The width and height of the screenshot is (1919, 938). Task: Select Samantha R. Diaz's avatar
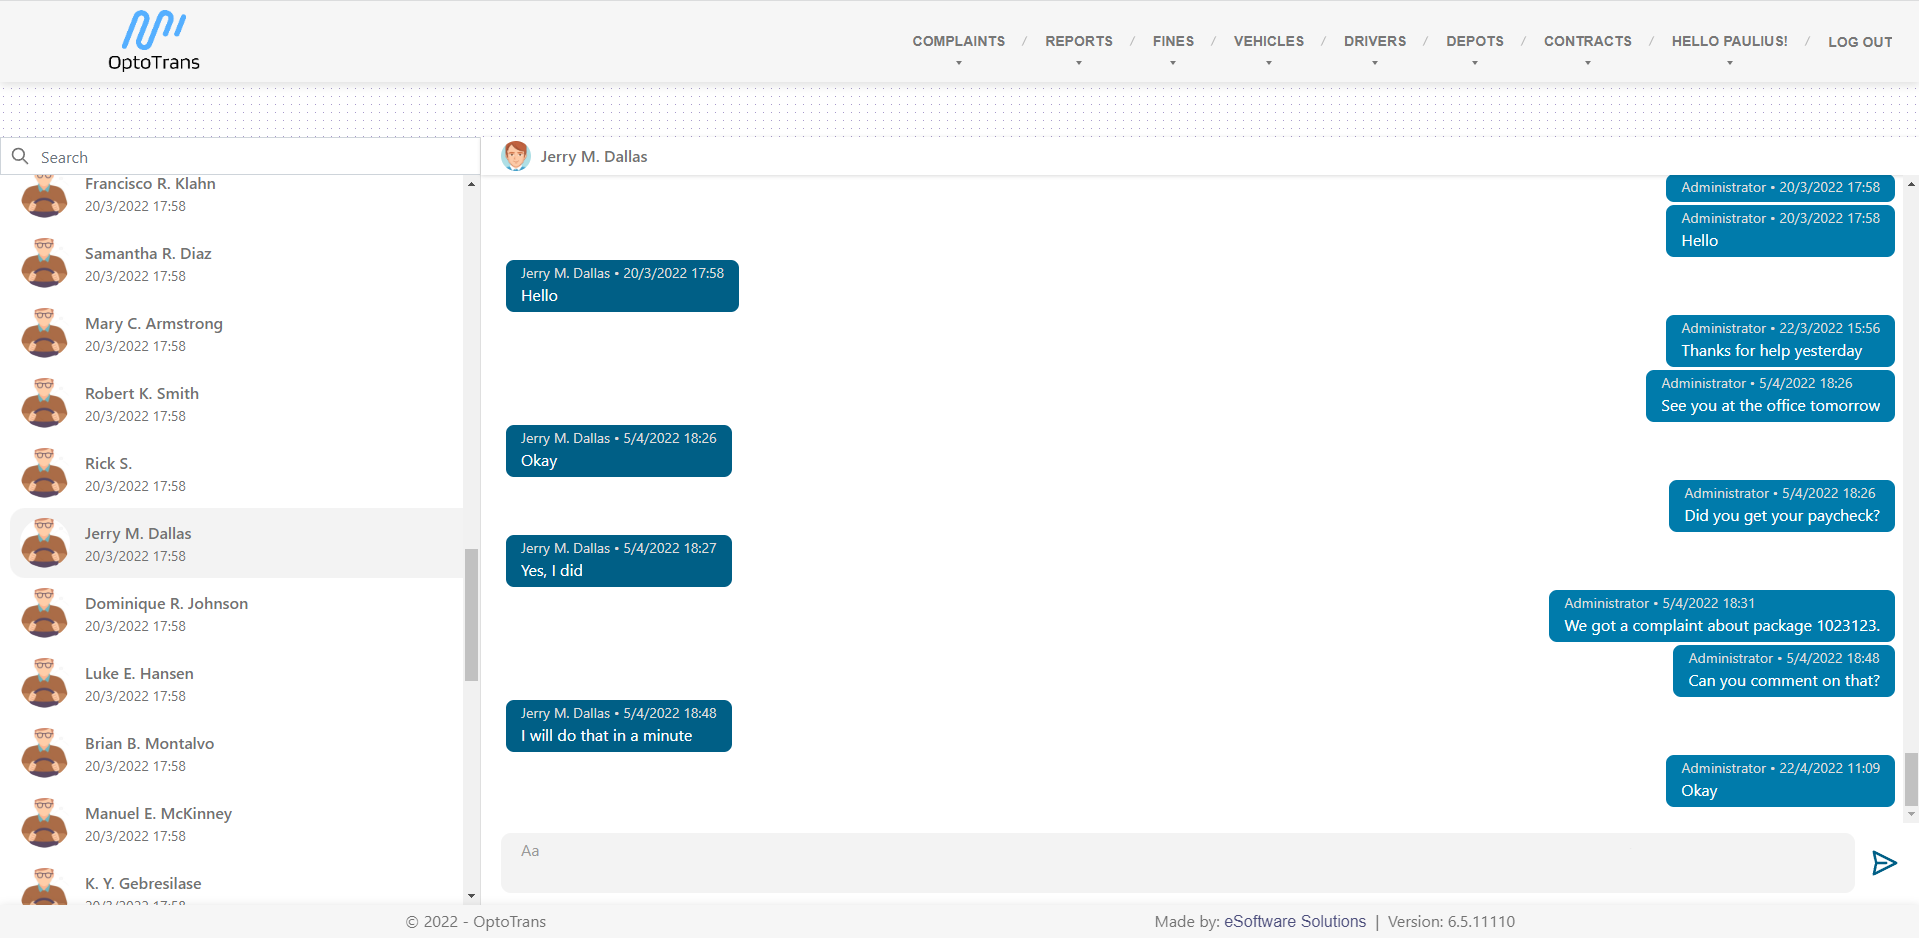(x=45, y=264)
